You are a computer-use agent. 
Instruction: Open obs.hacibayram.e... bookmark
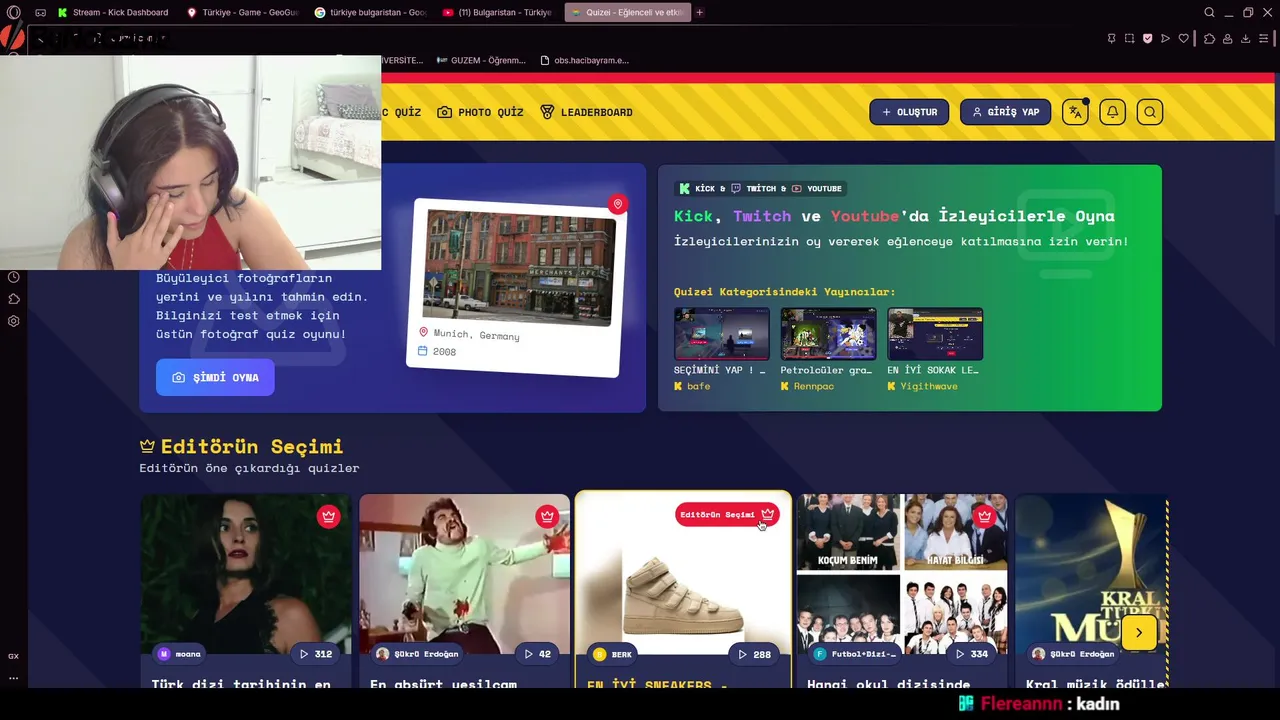point(584,60)
